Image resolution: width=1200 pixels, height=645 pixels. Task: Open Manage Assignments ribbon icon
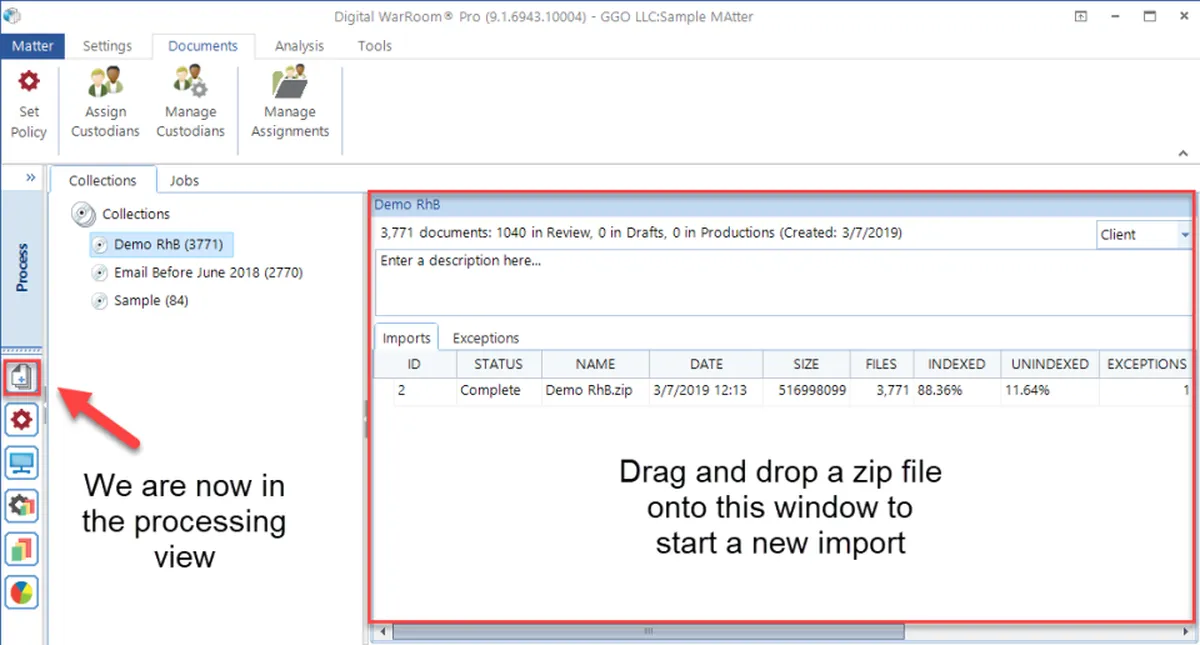pyautogui.click(x=290, y=82)
